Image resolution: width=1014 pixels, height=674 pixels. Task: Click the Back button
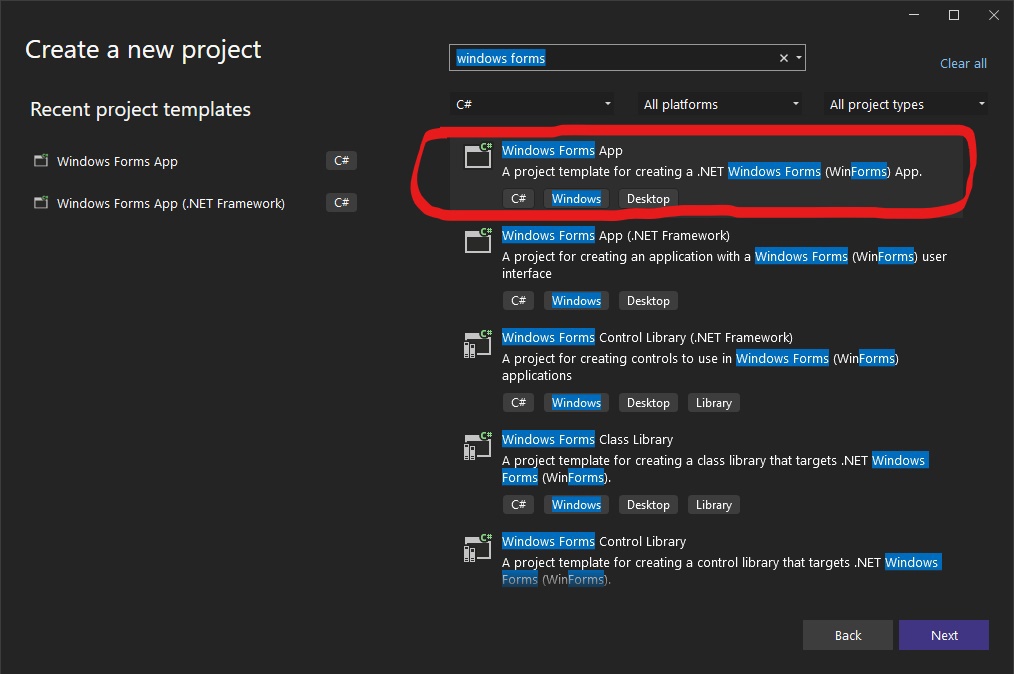(848, 635)
